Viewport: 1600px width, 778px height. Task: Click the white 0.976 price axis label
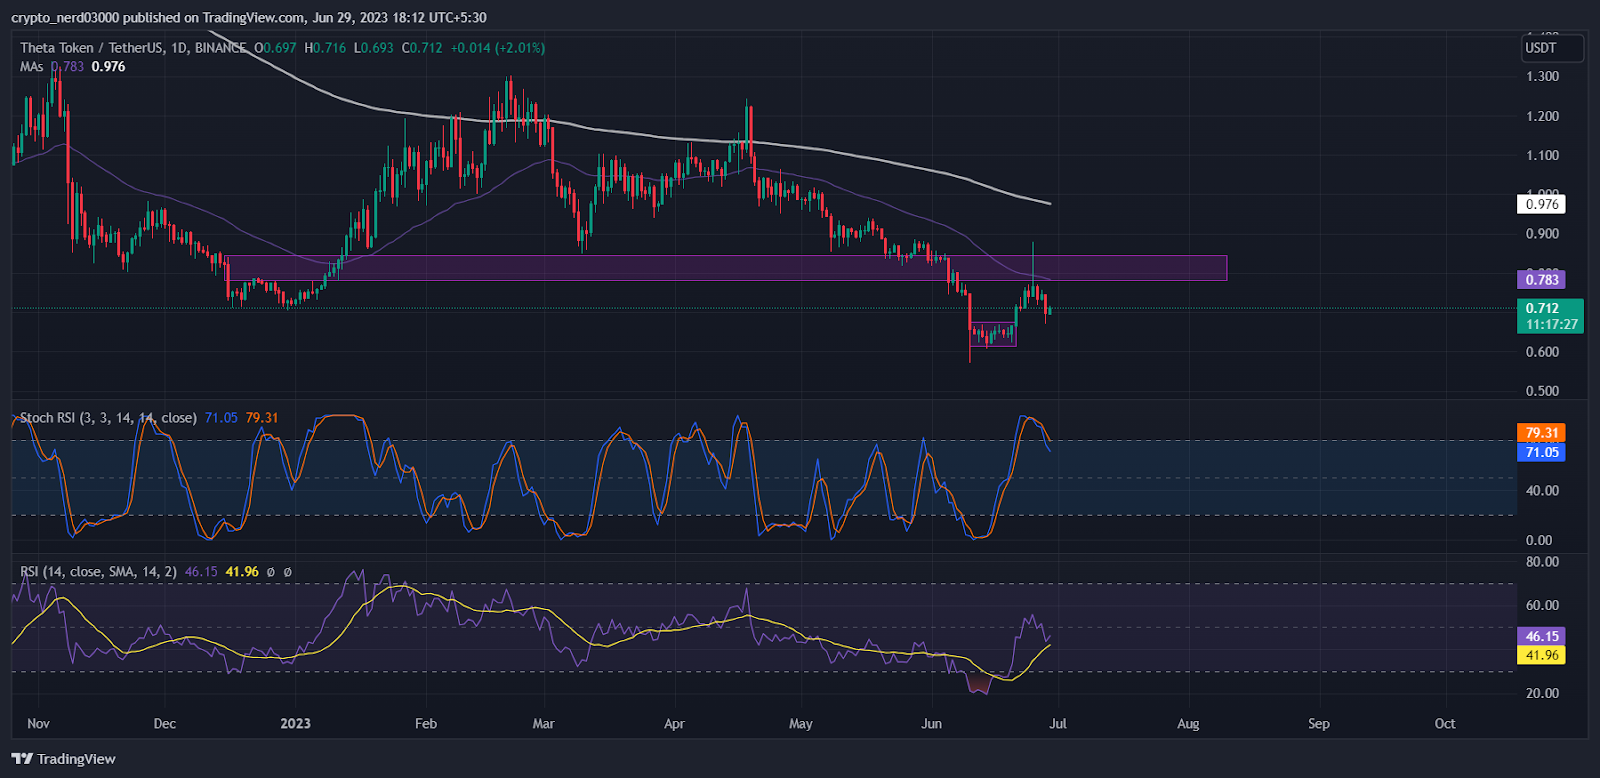coord(1542,204)
